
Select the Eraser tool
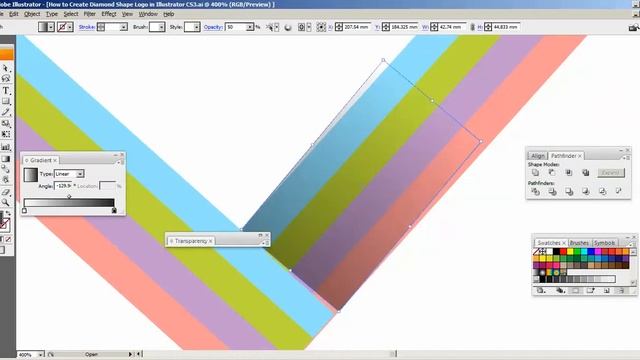pos(5,192)
